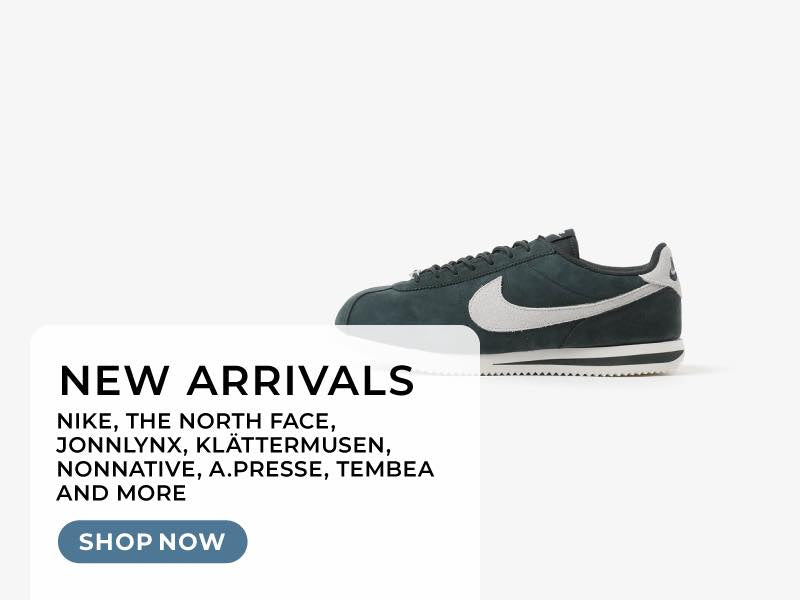Click blank white card area below SHOP NOW
Viewport: 800px width, 600px height.
click(x=255, y=582)
